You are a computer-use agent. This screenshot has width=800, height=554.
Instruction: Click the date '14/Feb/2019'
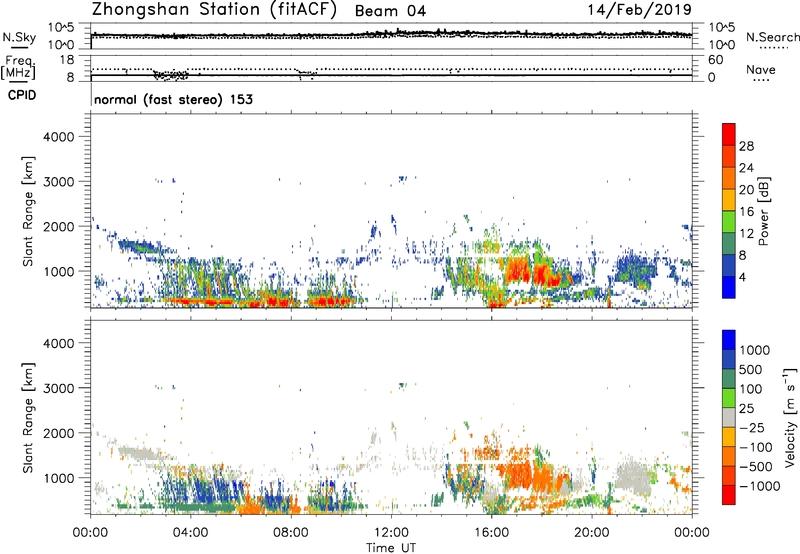pos(639,10)
